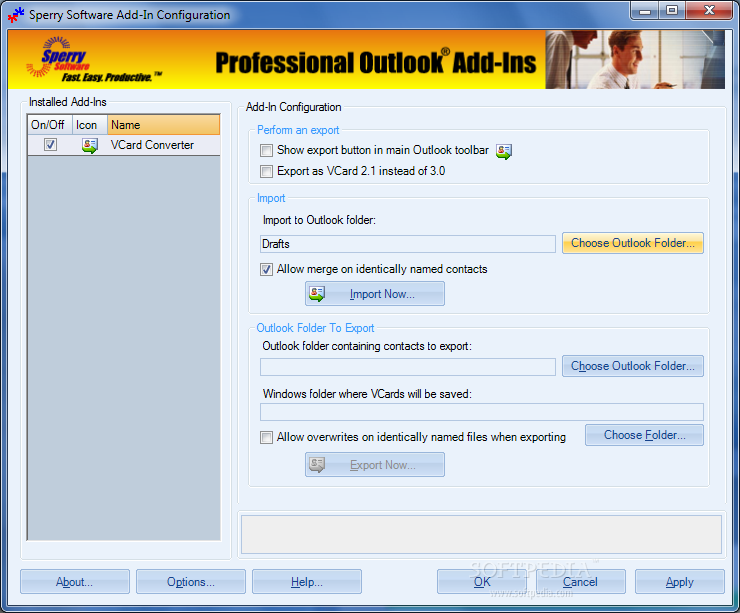Enable Show export button in main Outlook toolbar
The image size is (740, 613).
coord(267,151)
